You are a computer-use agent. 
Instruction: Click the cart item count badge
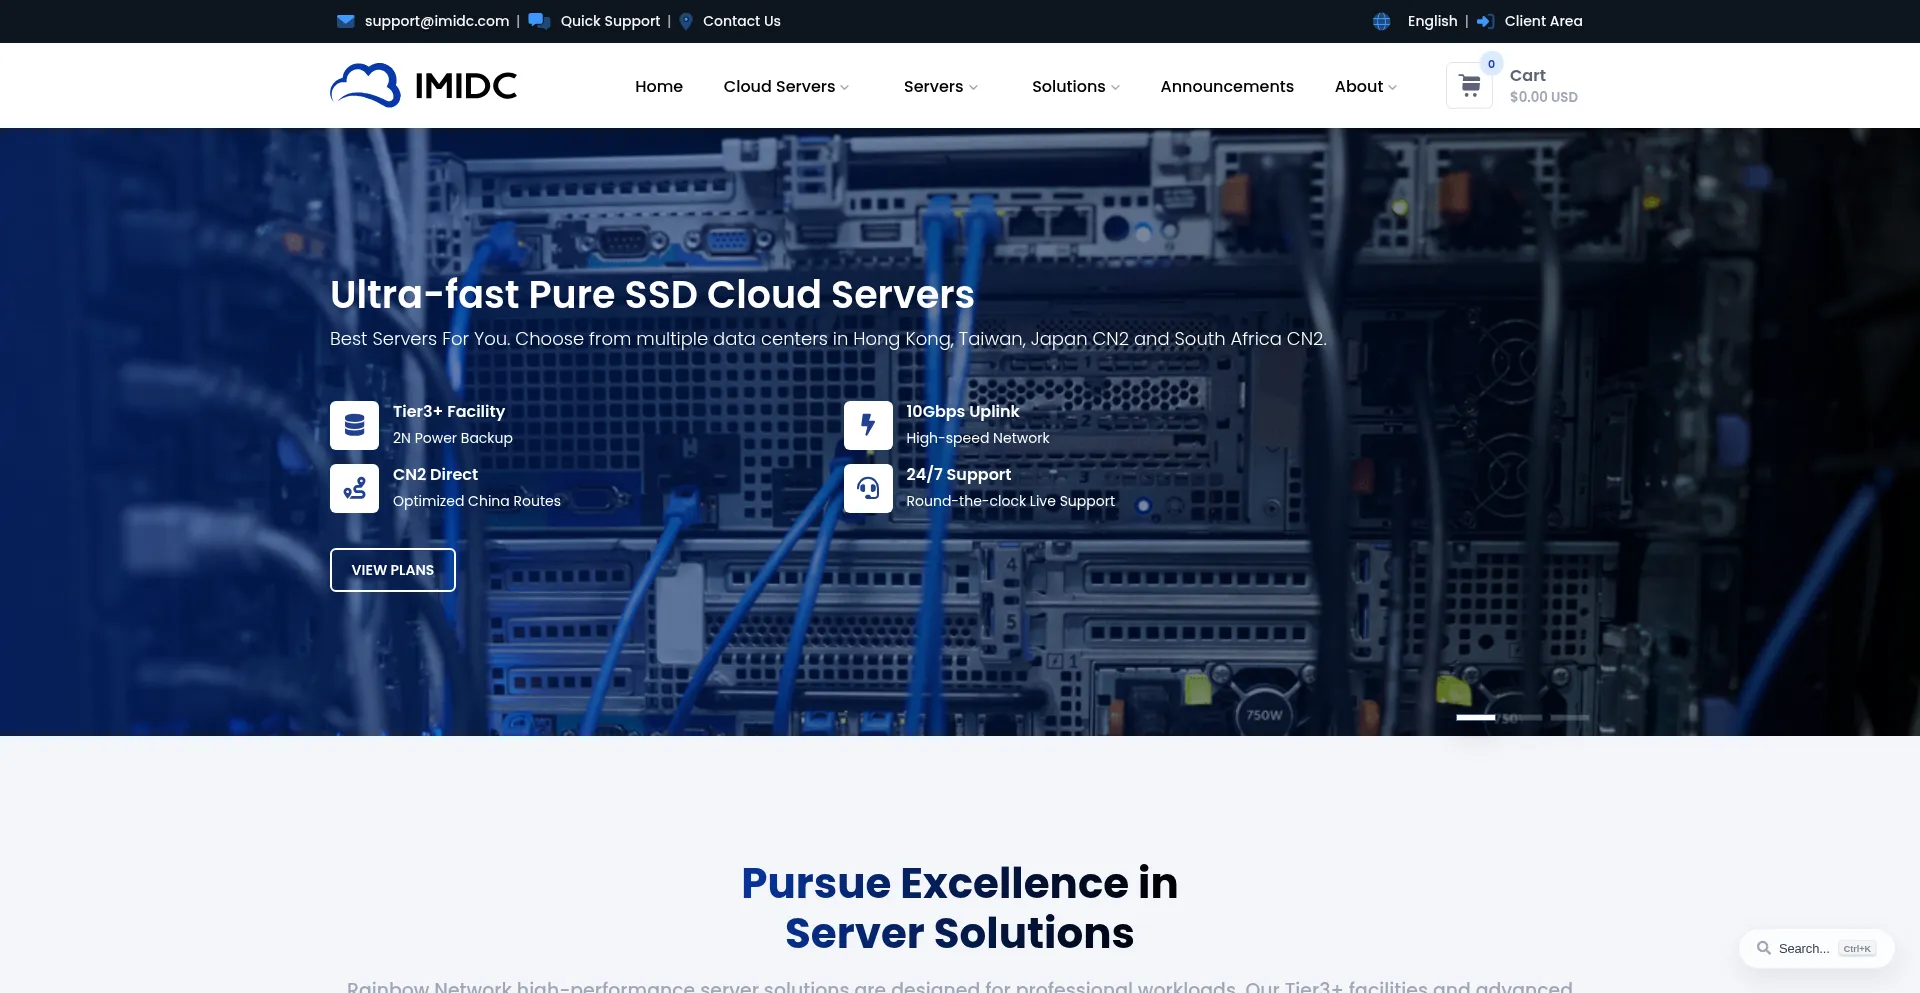point(1491,64)
